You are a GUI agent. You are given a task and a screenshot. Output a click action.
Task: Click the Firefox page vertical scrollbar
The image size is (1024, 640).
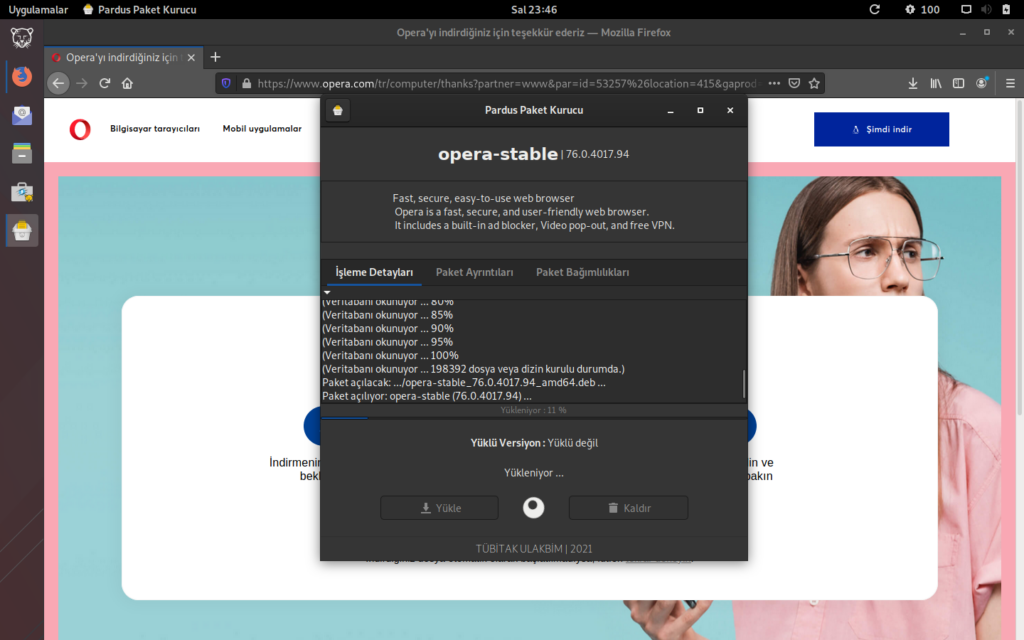pyautogui.click(x=1019, y=258)
